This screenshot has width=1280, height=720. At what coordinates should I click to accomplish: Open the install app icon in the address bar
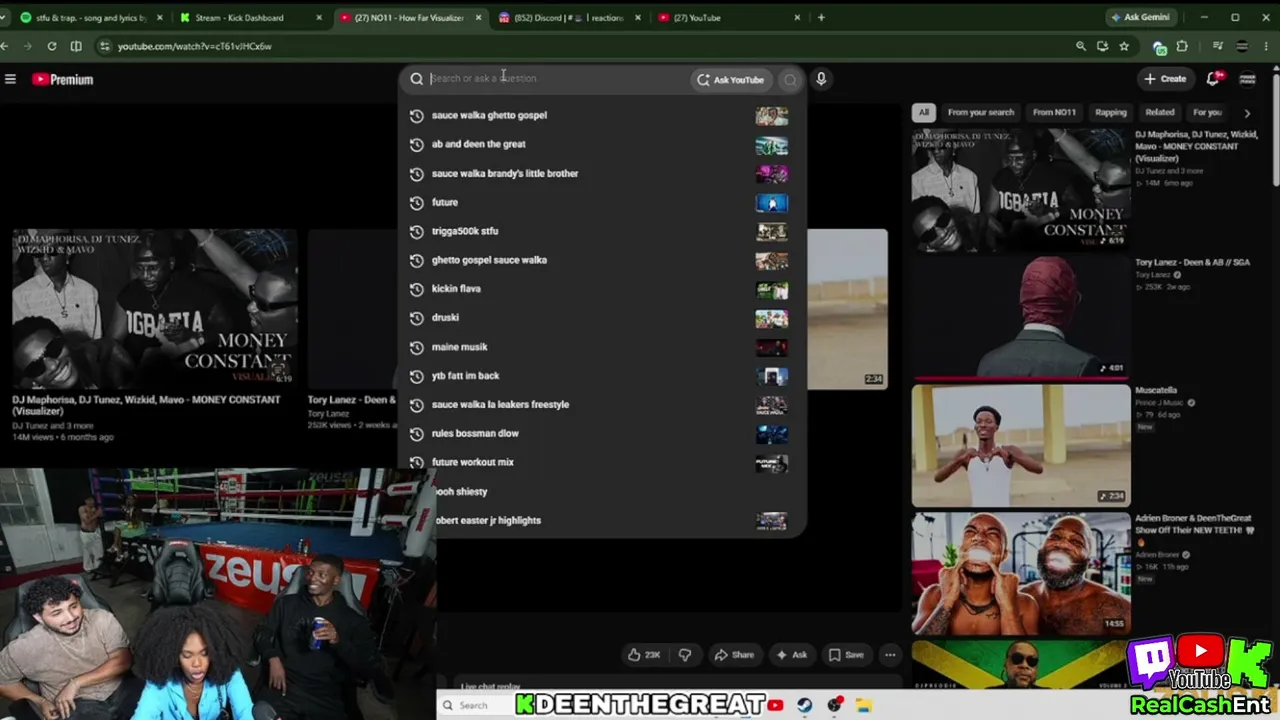(1102, 46)
